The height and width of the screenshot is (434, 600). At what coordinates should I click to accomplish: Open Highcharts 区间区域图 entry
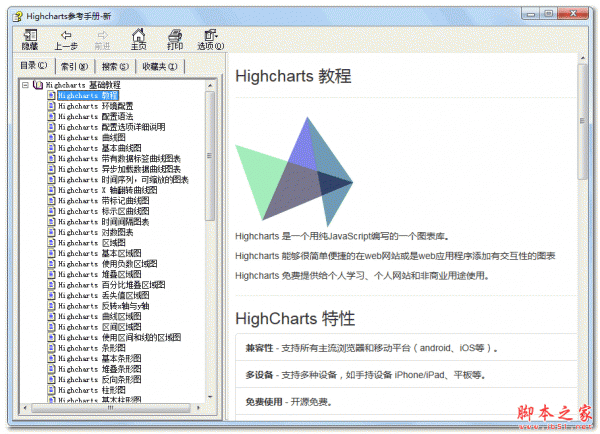99,327
